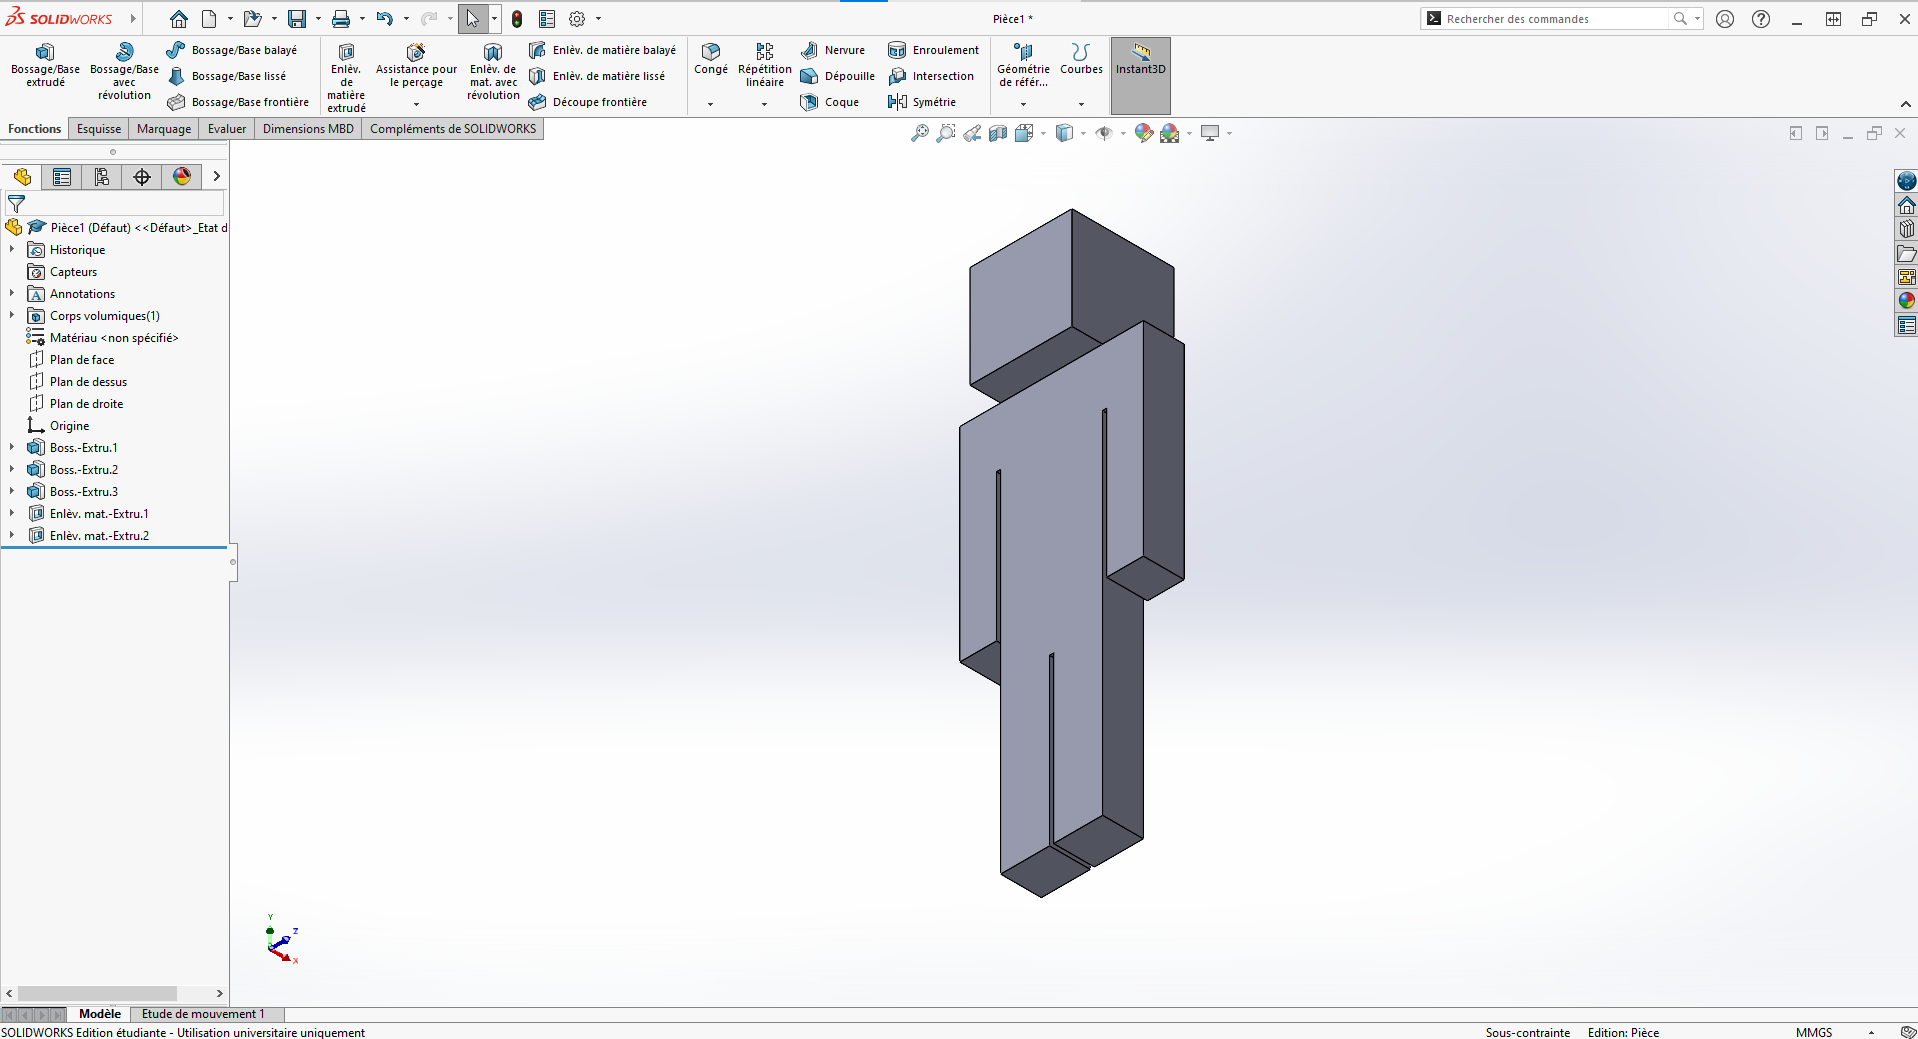
Task: Click MMGS unit system in status bar
Action: (1814, 1032)
